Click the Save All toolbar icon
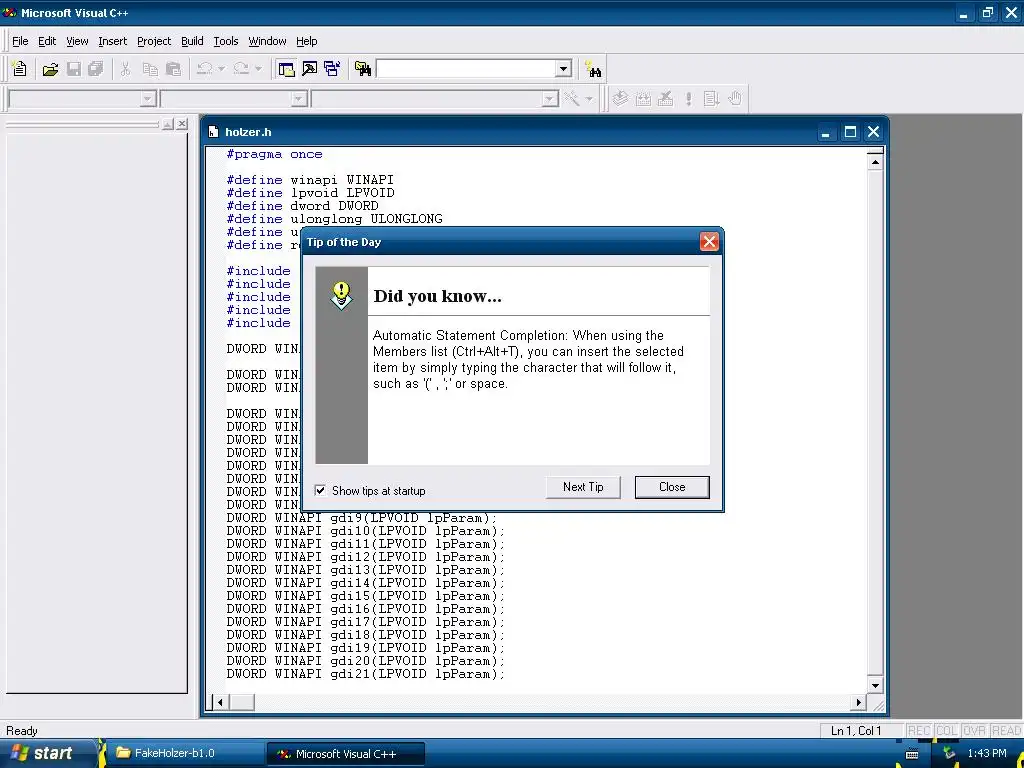This screenshot has width=1024, height=768. pyautogui.click(x=96, y=69)
